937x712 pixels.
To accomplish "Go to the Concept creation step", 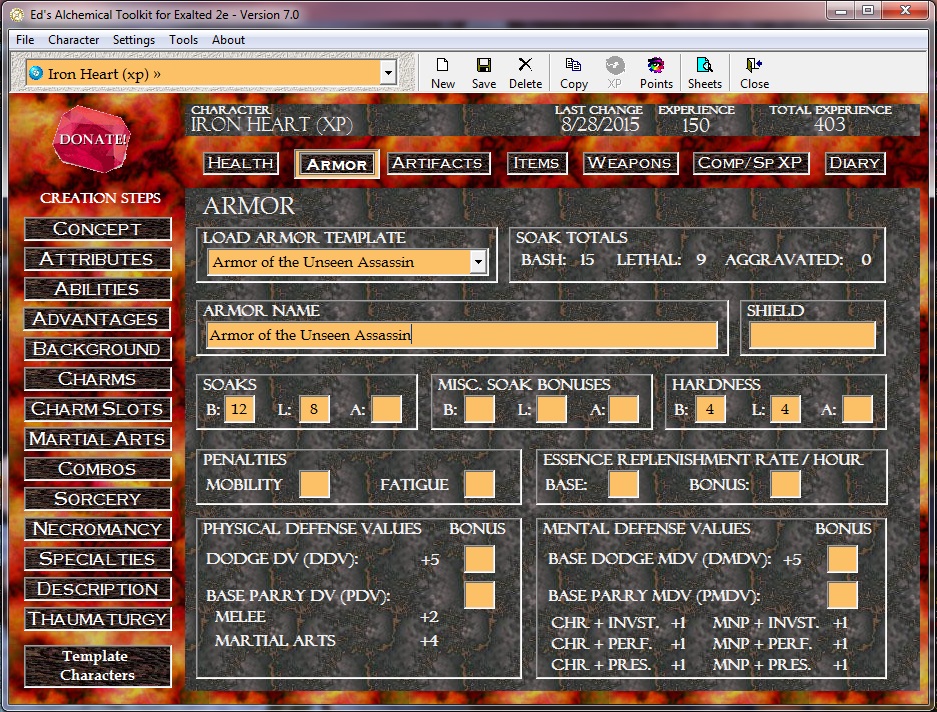I will point(97,229).
